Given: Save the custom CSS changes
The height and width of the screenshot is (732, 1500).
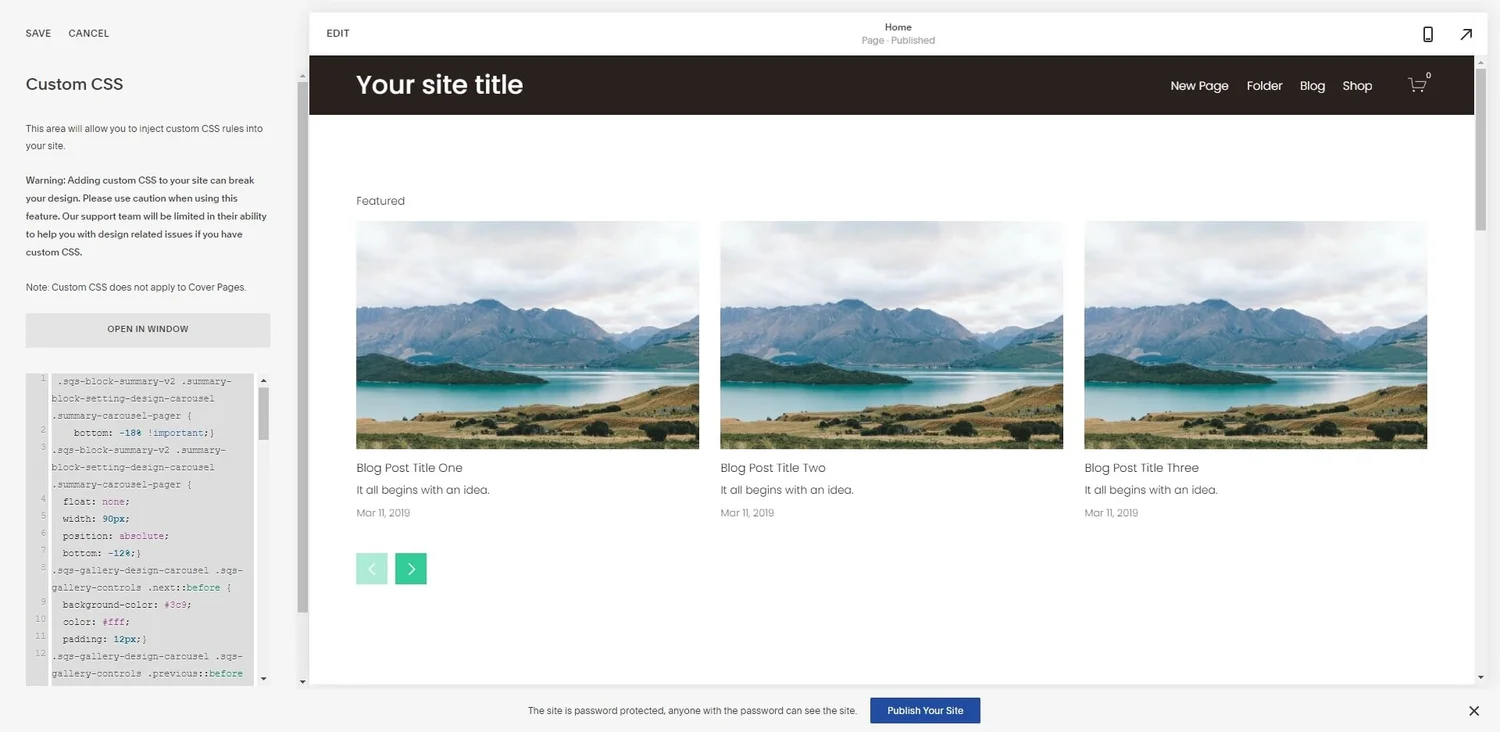Looking at the screenshot, I should (x=37, y=33).
